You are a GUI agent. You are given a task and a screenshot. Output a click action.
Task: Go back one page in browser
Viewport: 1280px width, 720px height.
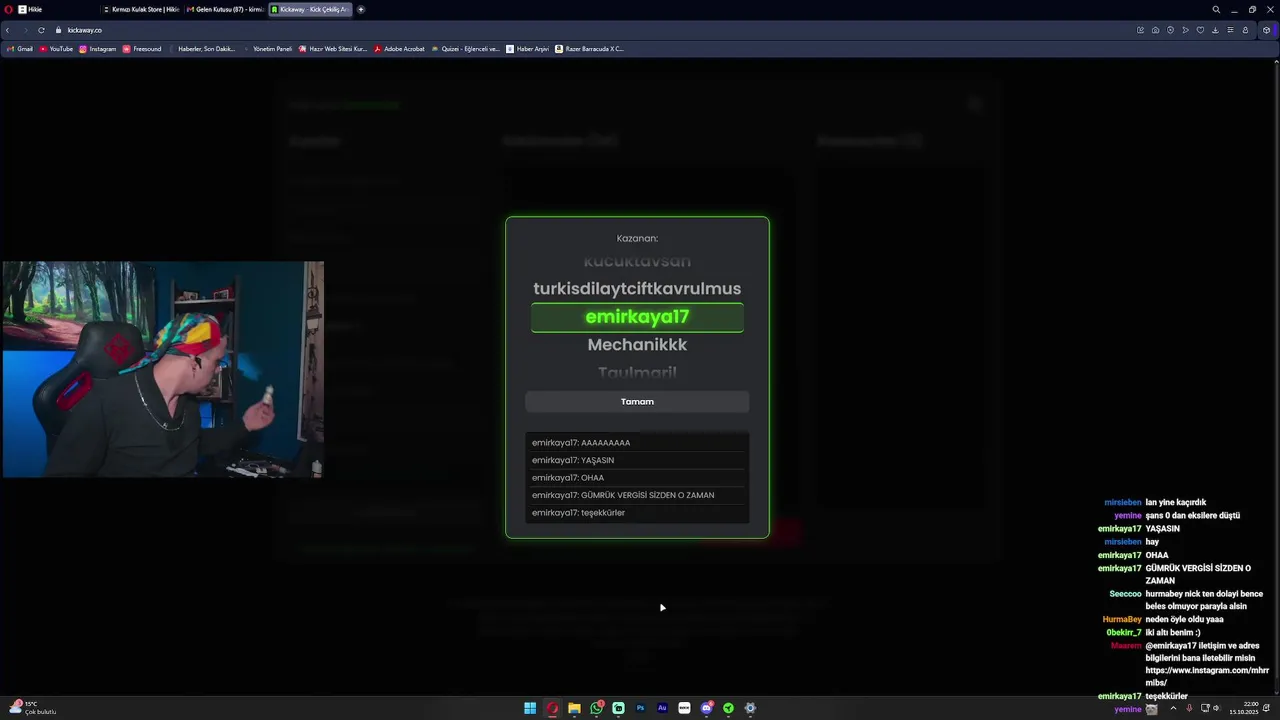8,30
